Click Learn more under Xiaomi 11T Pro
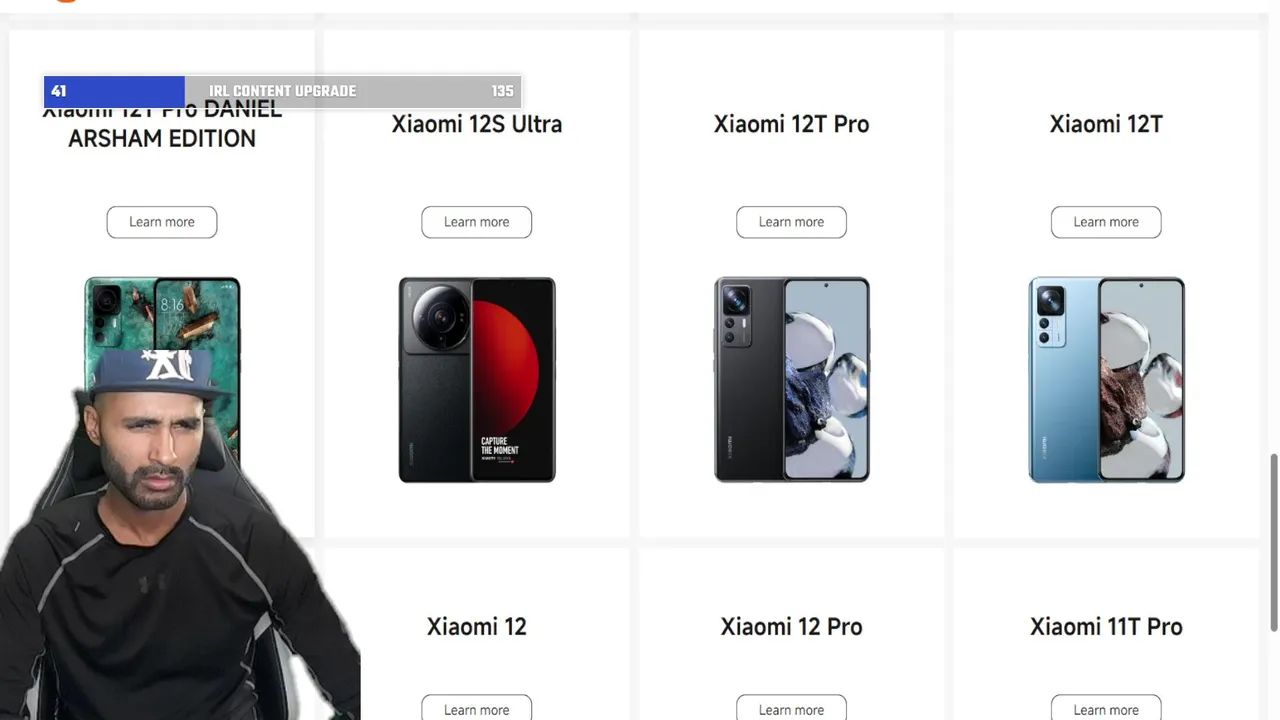This screenshot has height=720, width=1280. tap(1106, 708)
